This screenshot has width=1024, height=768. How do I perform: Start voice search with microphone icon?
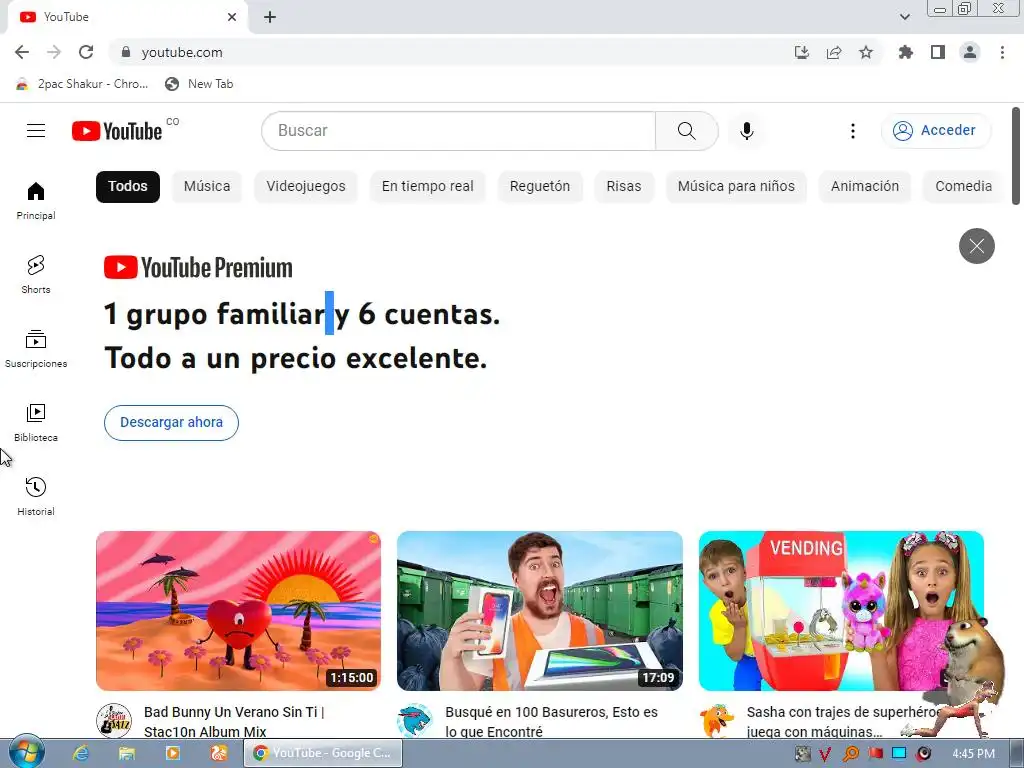point(746,131)
